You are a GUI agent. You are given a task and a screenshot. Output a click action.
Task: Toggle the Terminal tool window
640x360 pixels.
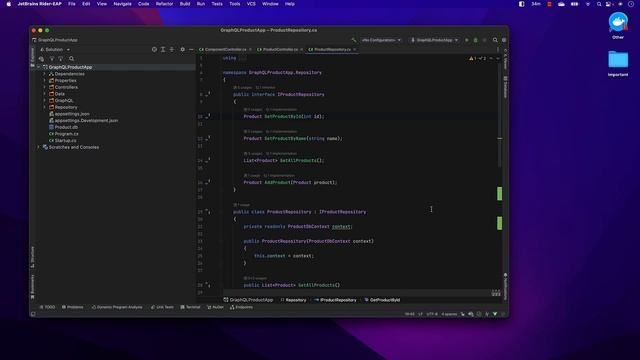pos(191,307)
